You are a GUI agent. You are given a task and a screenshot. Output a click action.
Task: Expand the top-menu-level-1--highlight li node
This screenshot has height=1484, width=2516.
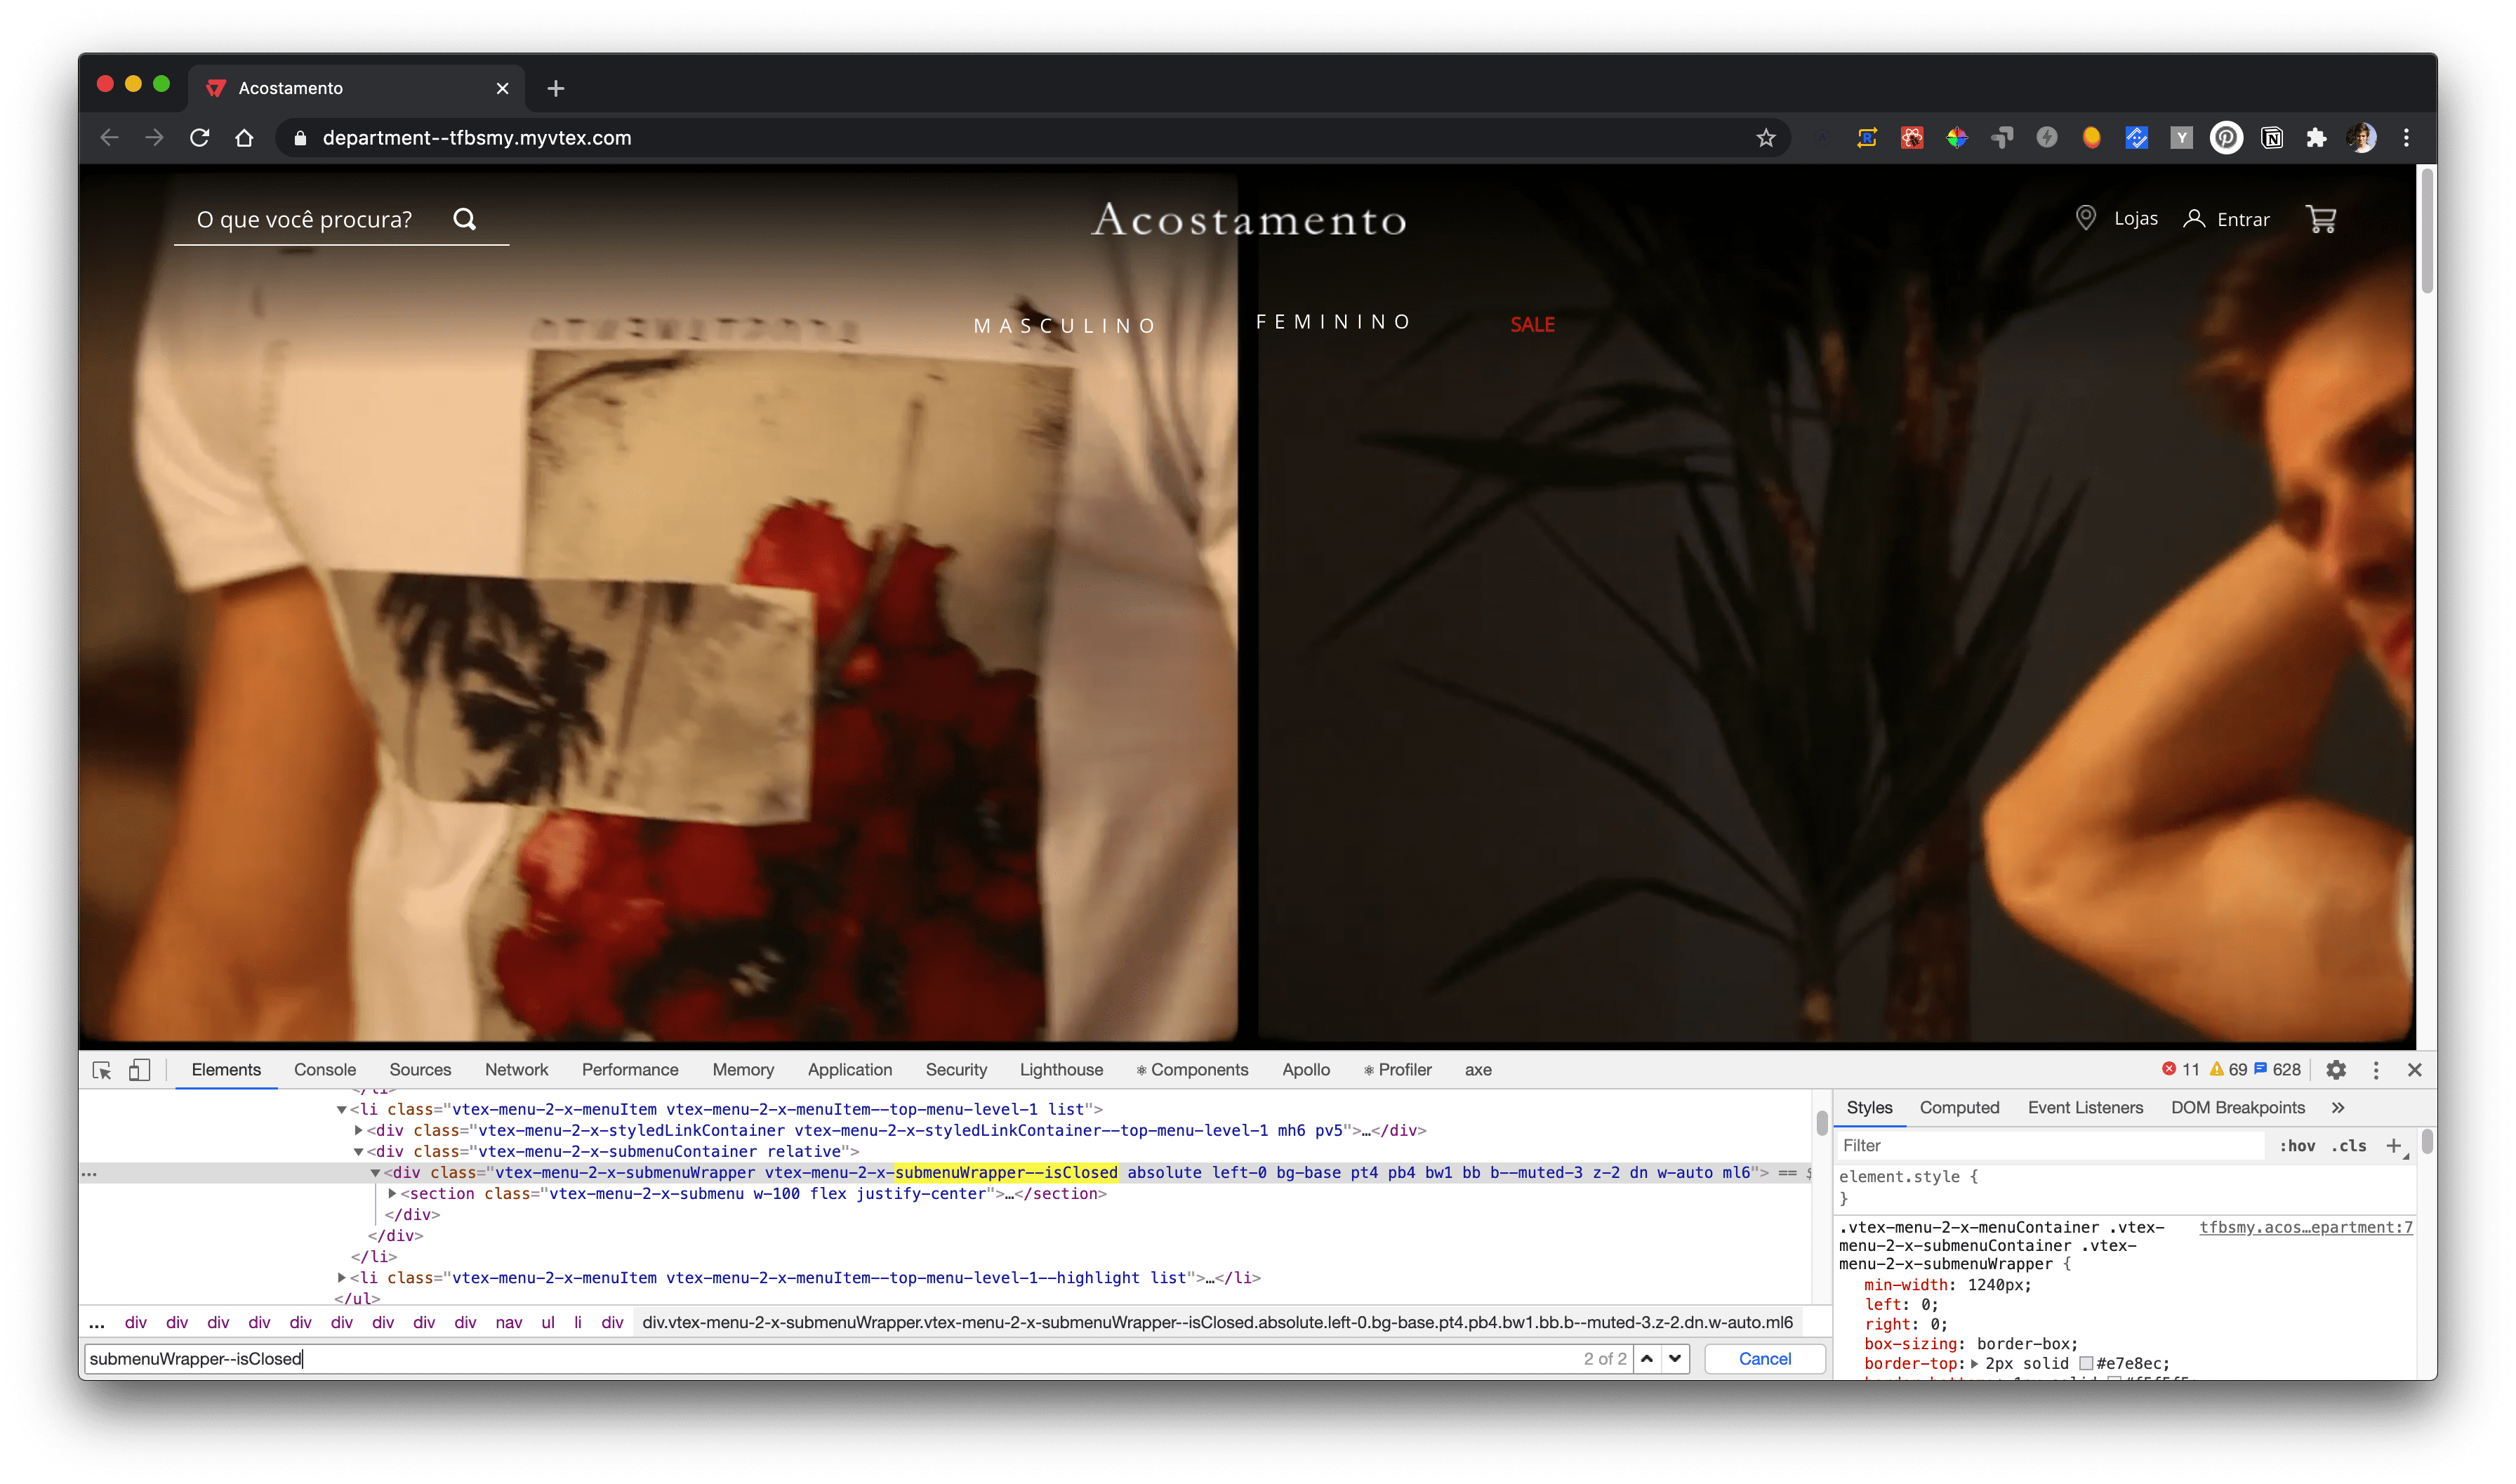pyautogui.click(x=341, y=1277)
